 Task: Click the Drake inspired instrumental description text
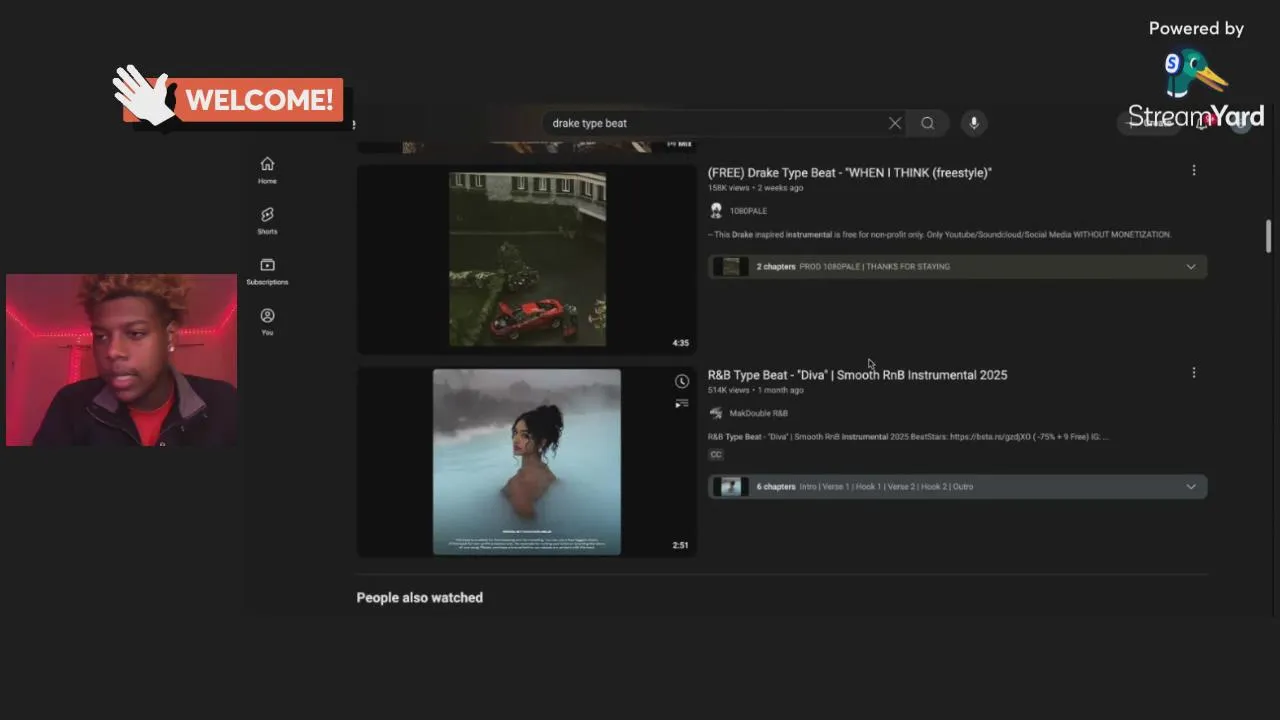tap(939, 235)
